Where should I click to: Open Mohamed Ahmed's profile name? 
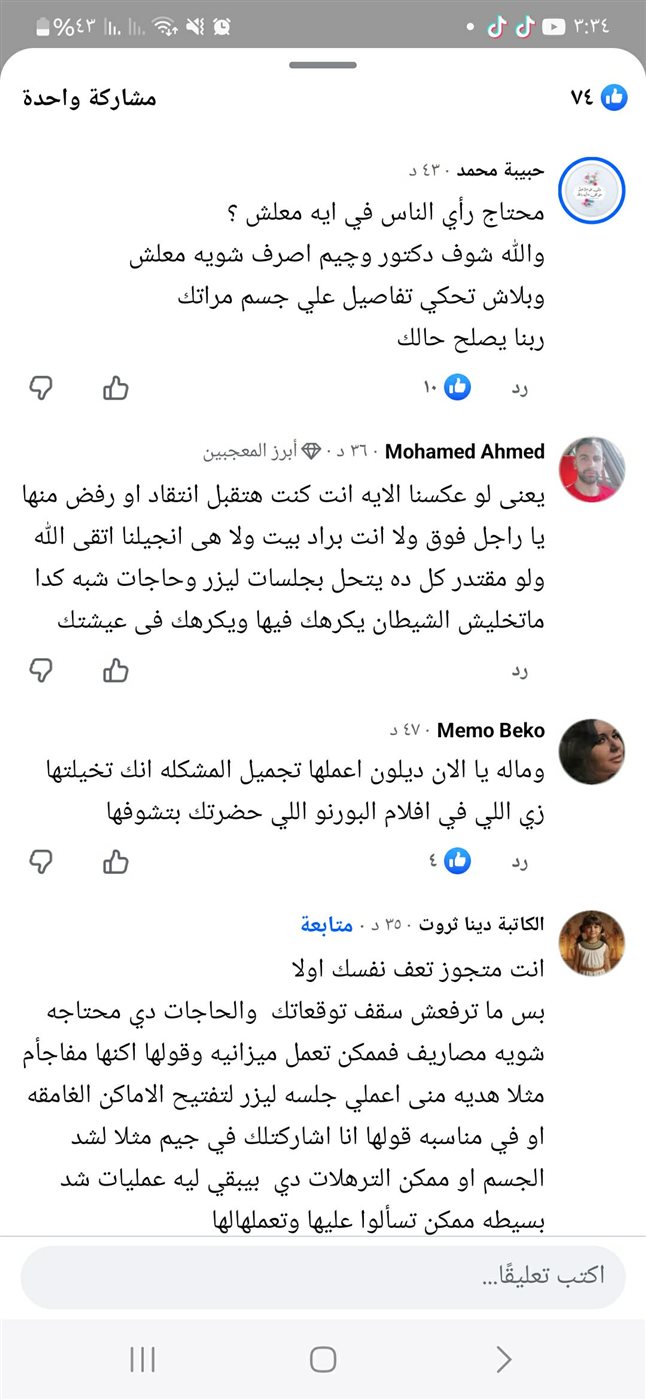[x=464, y=451]
